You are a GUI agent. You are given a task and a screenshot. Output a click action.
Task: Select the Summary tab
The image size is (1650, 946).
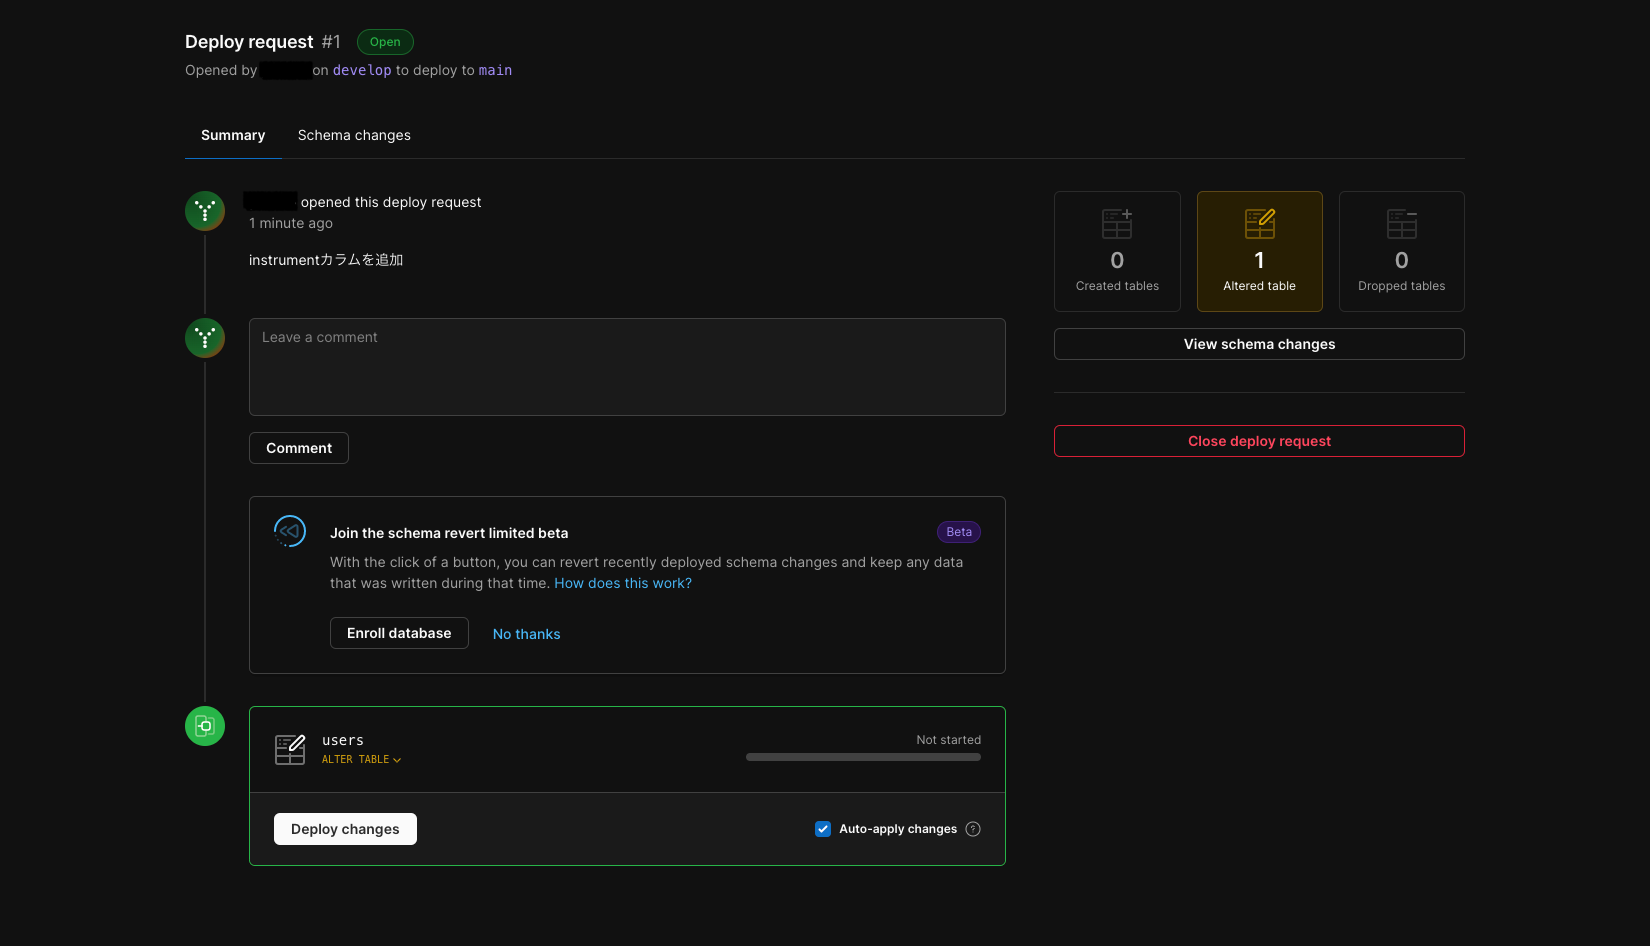coord(233,135)
